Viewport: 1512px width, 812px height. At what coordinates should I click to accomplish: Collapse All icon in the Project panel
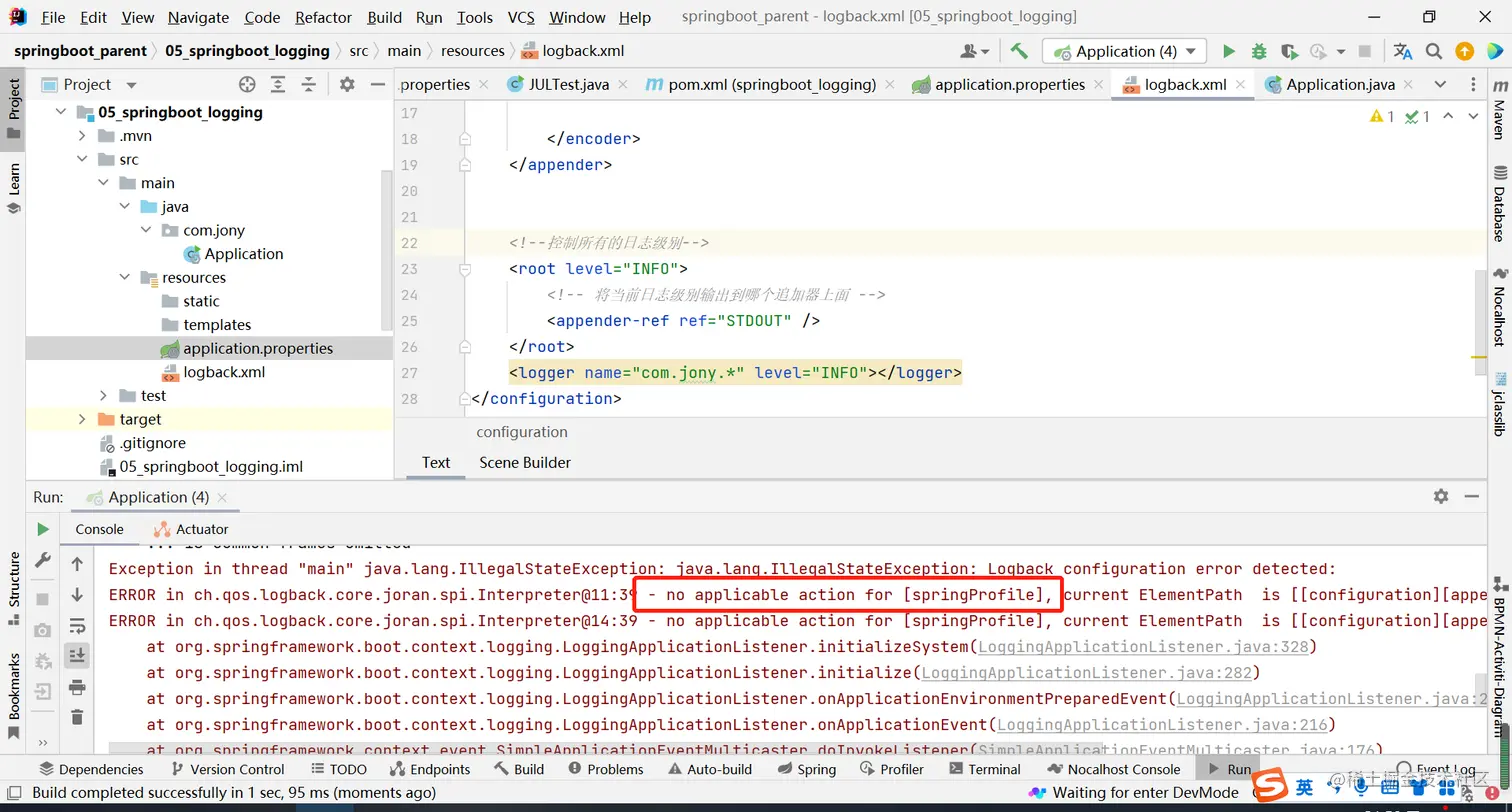[x=309, y=84]
